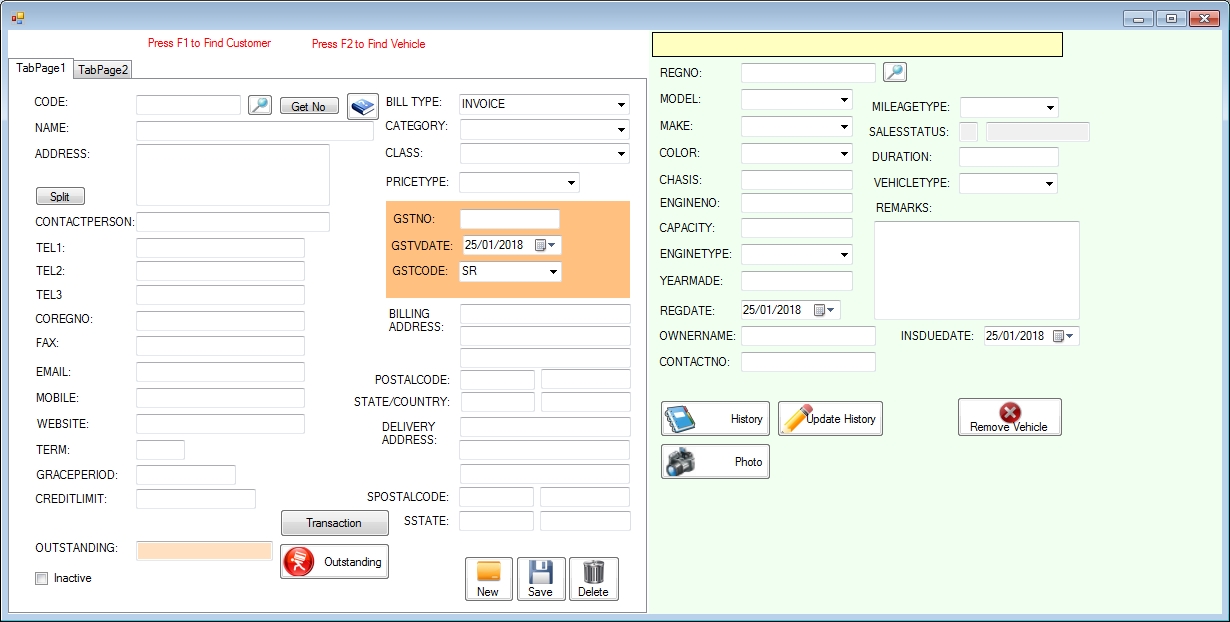The height and width of the screenshot is (622, 1230).
Task: Click the first BILLING ADDRESS line field
Action: point(545,314)
